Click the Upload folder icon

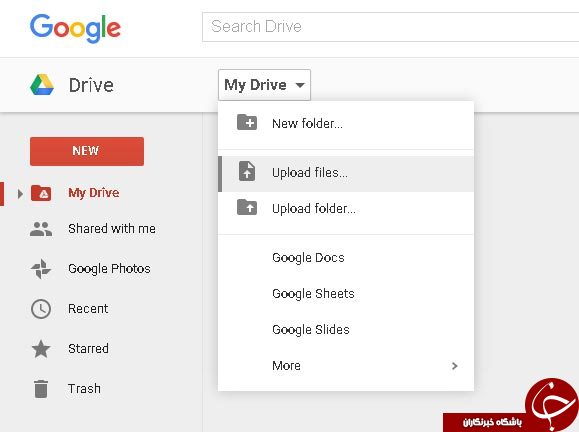point(247,207)
